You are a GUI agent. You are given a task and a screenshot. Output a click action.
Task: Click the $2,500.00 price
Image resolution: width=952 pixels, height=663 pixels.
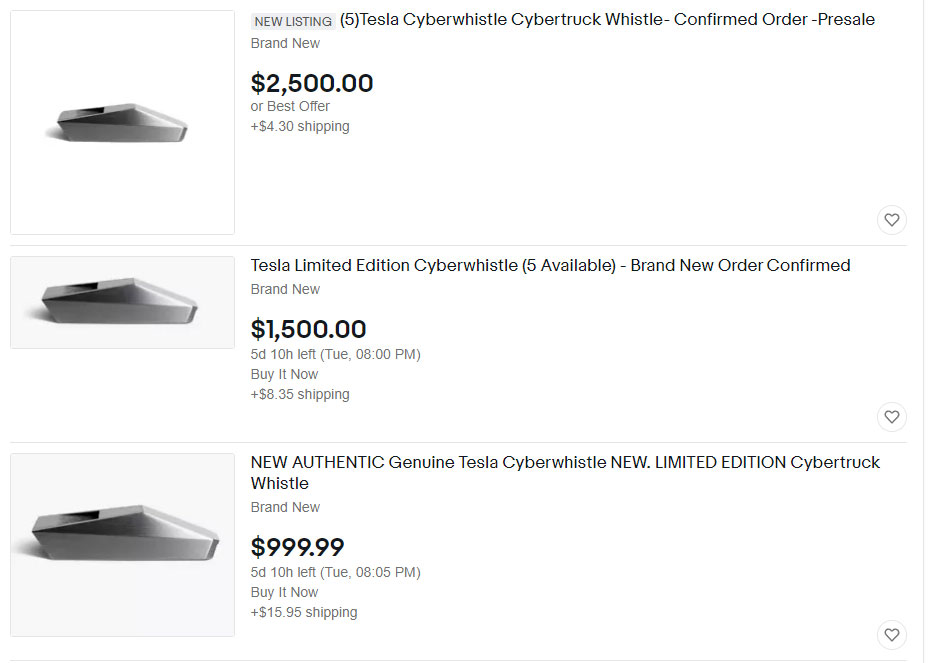[x=312, y=83]
